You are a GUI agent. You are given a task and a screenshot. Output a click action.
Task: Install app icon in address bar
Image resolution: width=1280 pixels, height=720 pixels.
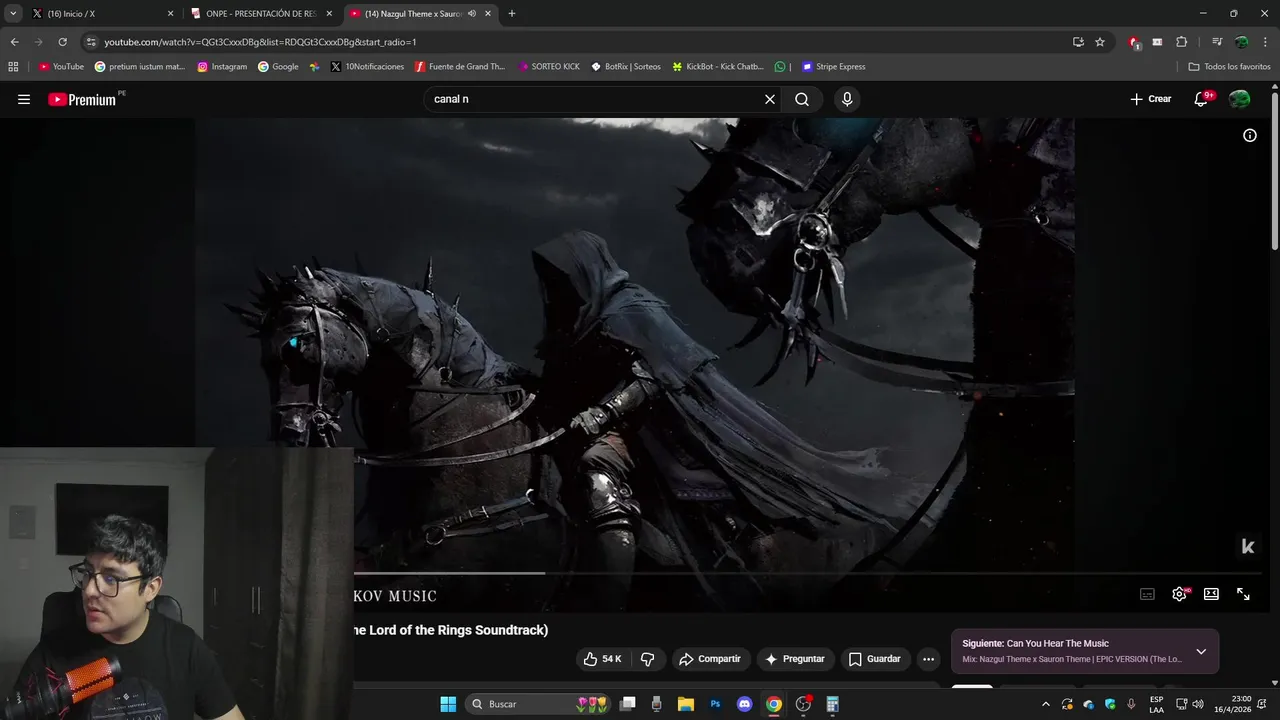click(x=1078, y=42)
